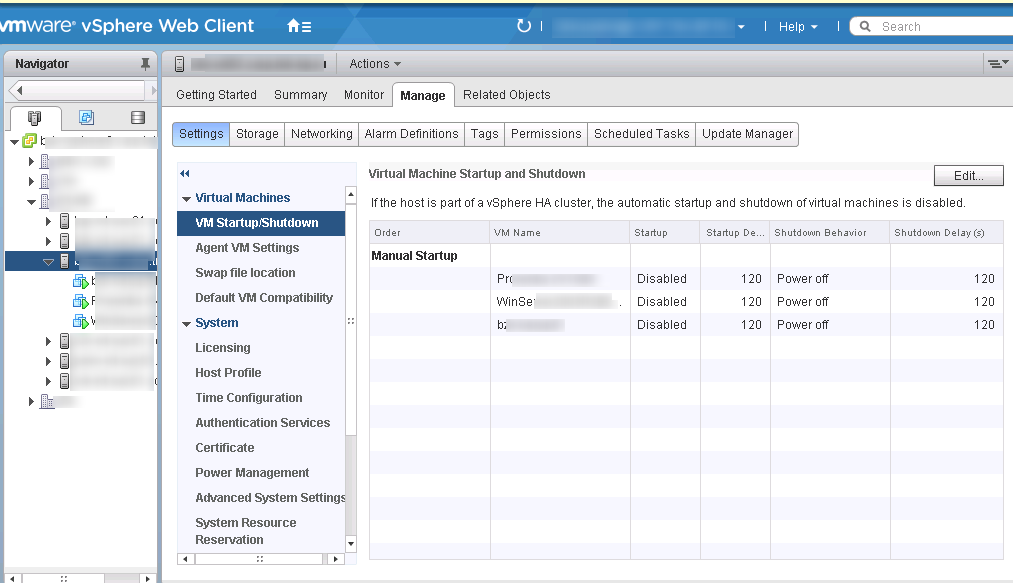Switch to Hosts and Clusters inventory icon
This screenshot has height=583, width=1013.
pos(34,118)
